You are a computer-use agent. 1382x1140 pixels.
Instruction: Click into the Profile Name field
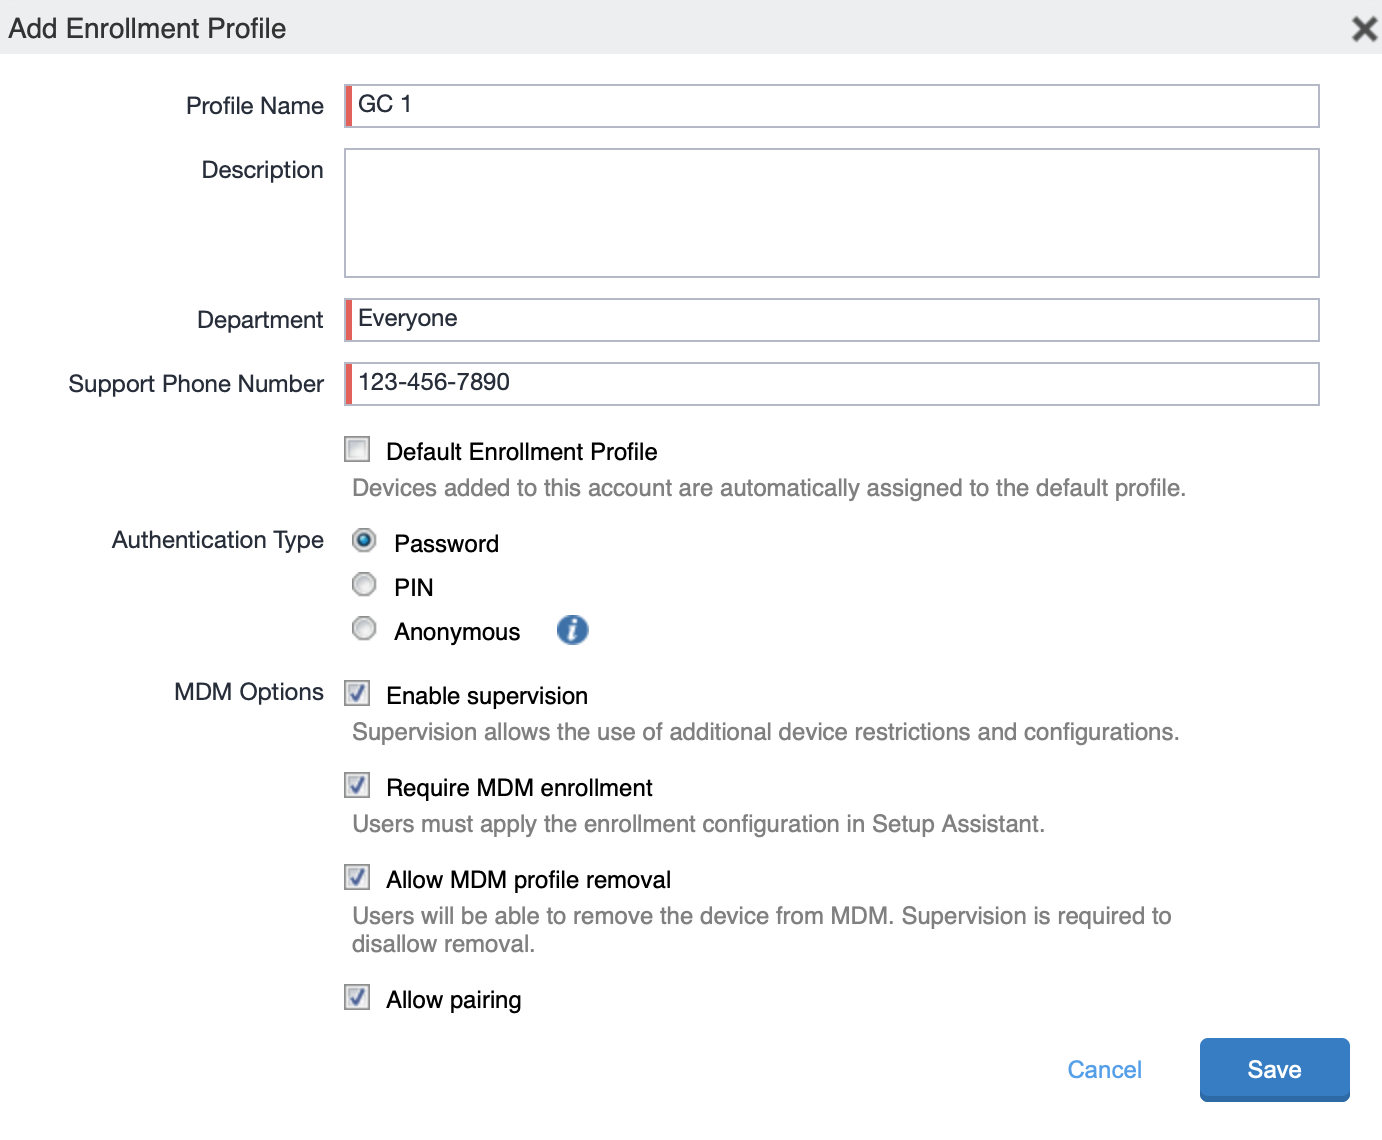pyautogui.click(x=832, y=106)
